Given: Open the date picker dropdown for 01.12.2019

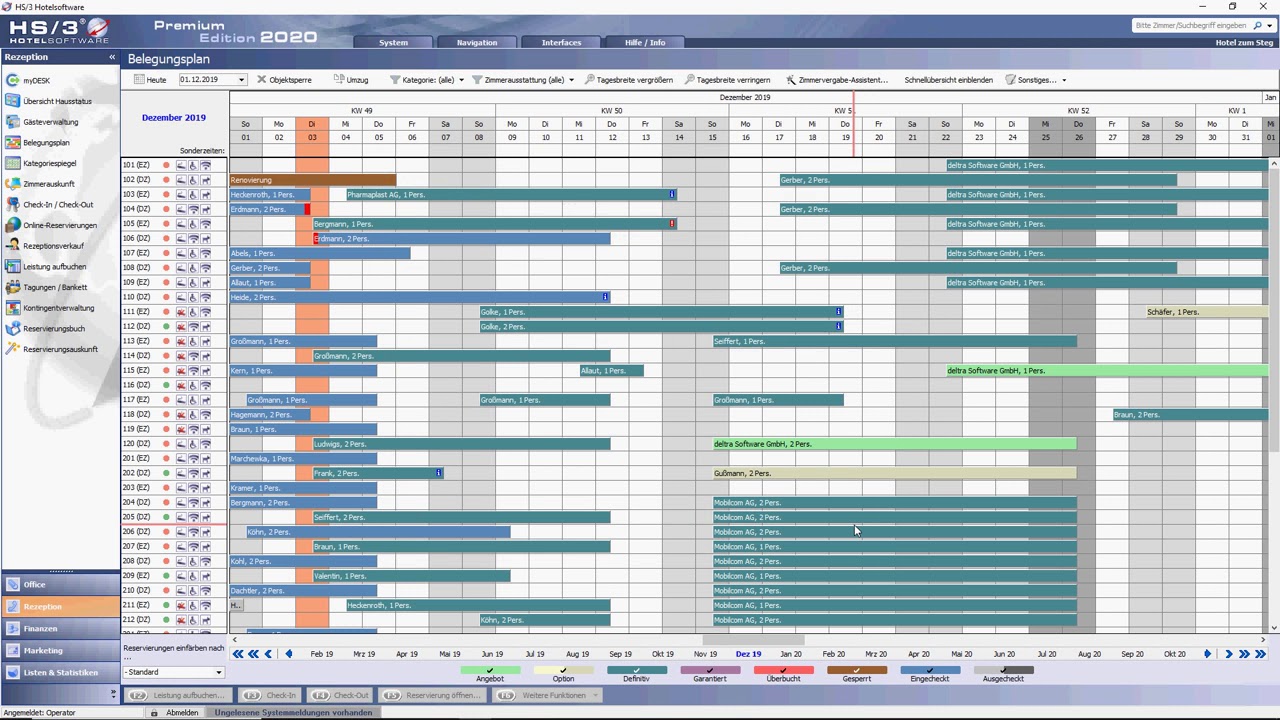Looking at the screenshot, I should (x=241, y=80).
